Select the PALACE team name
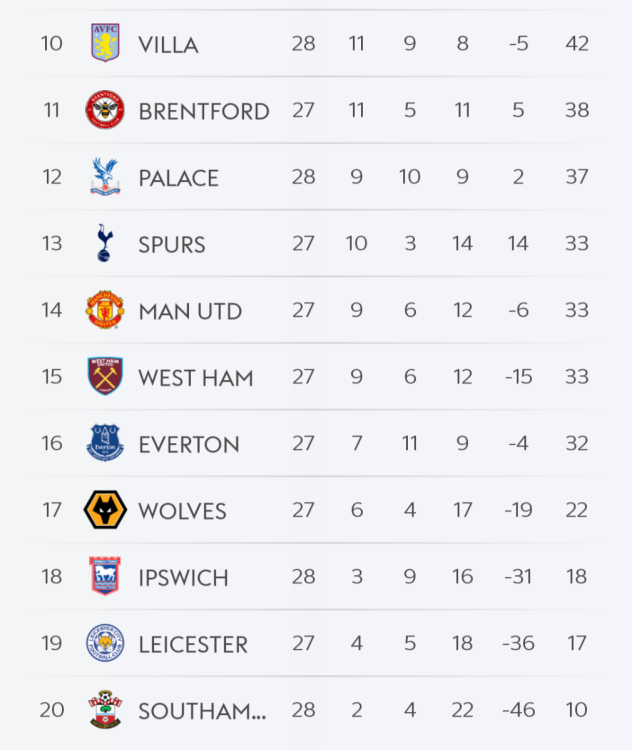The width and height of the screenshot is (632, 750). click(178, 178)
